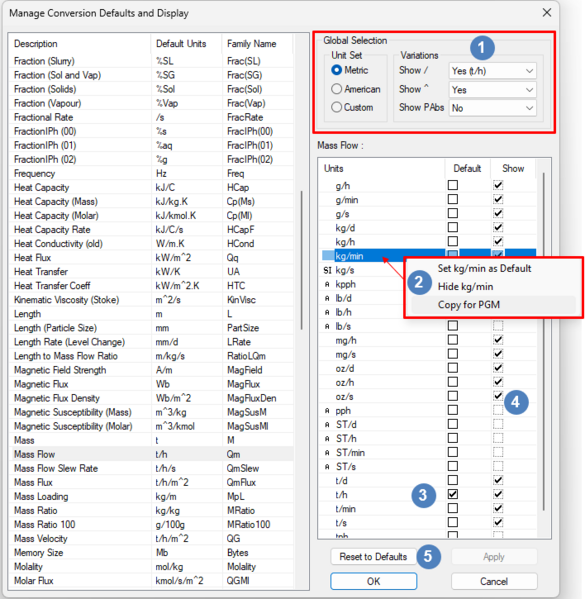Image resolution: width=585 pixels, height=599 pixels.
Task: Choose Copy for PGM menu entry
Action: click(468, 305)
